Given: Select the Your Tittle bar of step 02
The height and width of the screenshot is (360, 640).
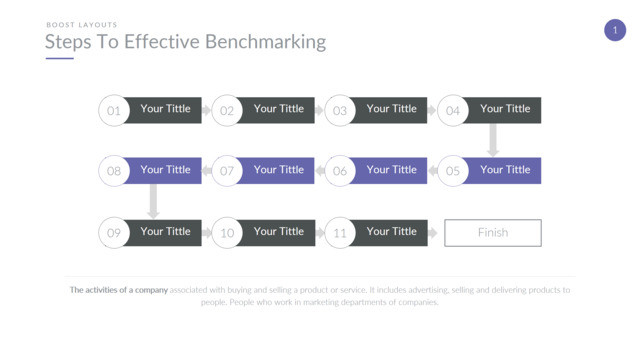Looking at the screenshot, I should 276,110.
